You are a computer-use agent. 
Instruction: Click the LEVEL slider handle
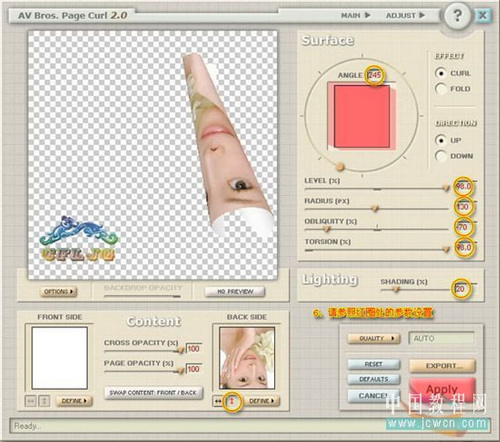[x=446, y=188]
